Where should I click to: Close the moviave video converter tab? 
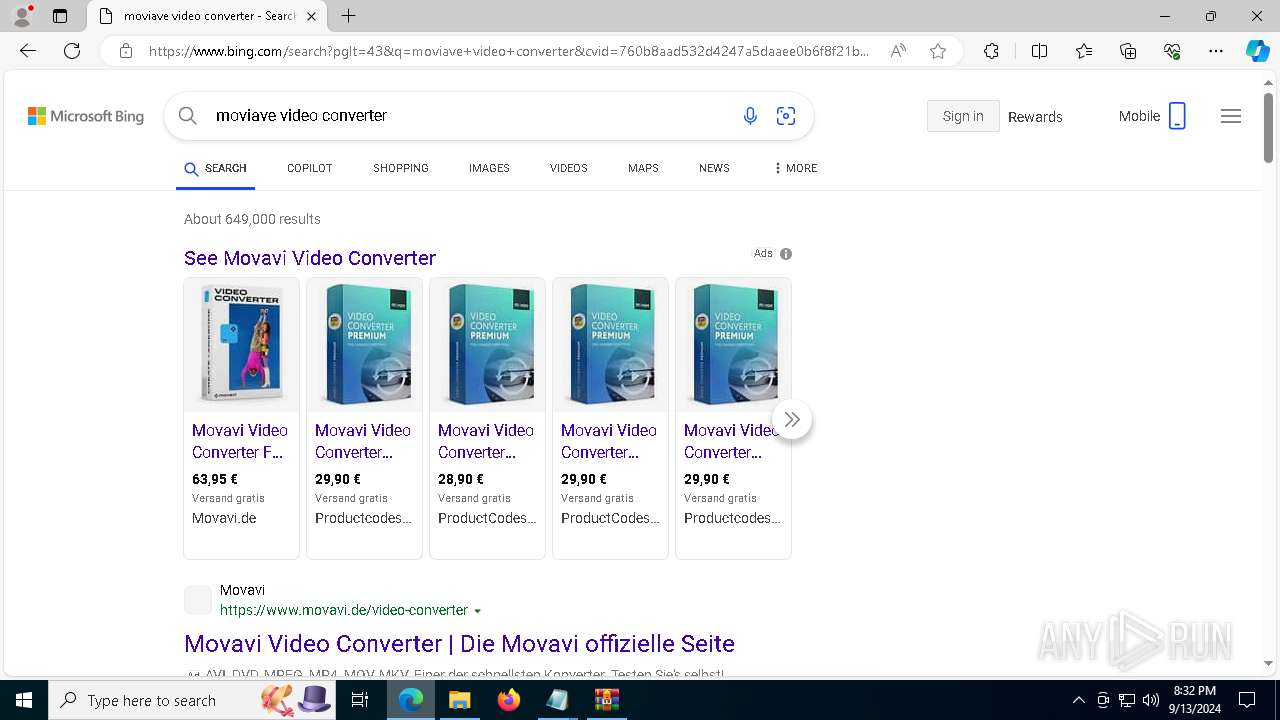(x=311, y=16)
